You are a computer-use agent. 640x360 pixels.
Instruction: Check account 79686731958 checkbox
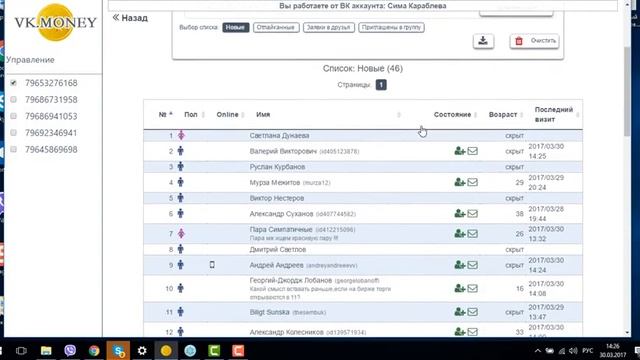click(13, 100)
